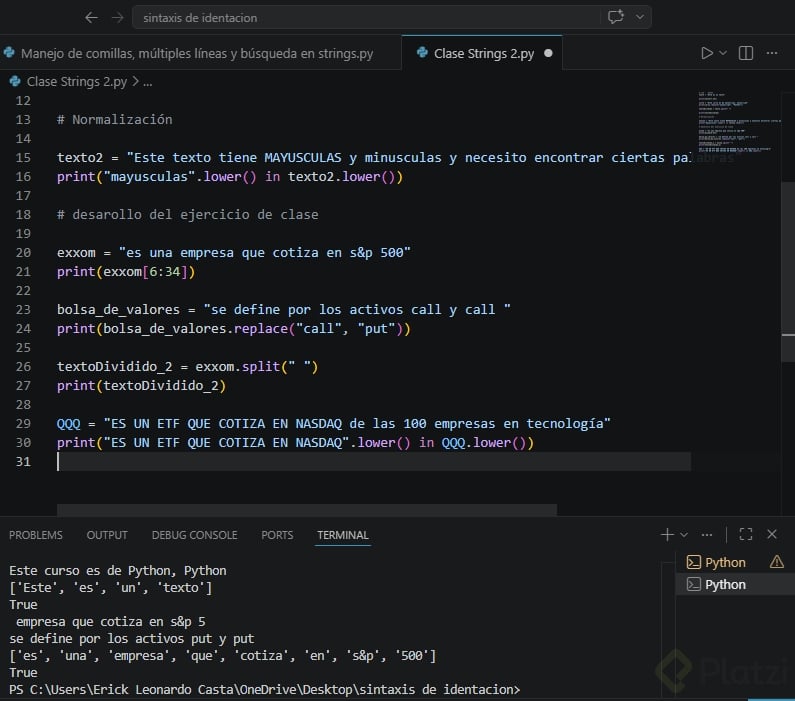Click the Run Python File play icon
Viewport: 795px width, 701px height.
(707, 53)
